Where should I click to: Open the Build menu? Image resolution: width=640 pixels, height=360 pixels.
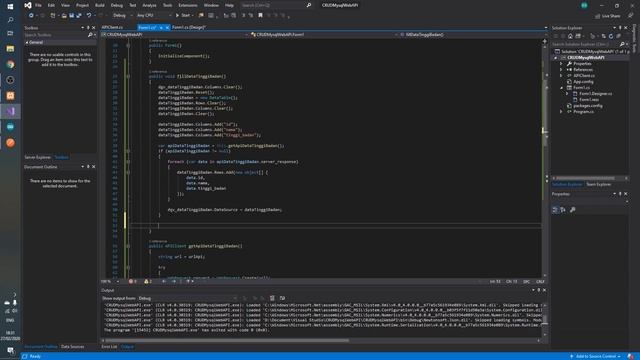point(100,5)
